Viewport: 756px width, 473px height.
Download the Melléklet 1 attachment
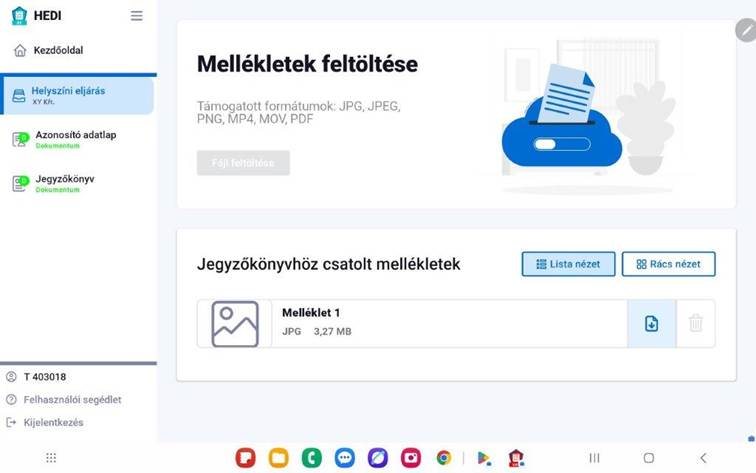click(651, 324)
